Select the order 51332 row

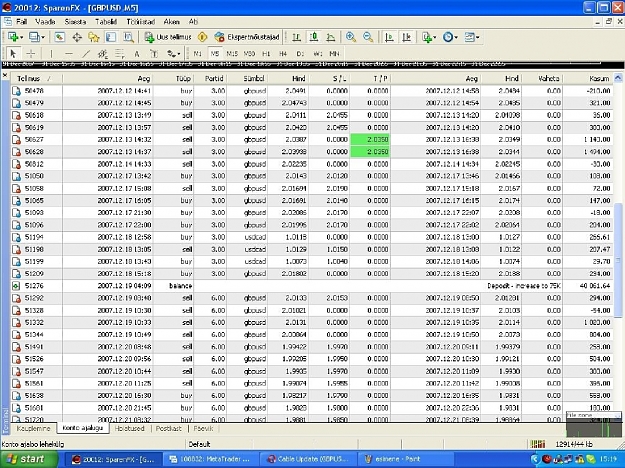[312, 322]
